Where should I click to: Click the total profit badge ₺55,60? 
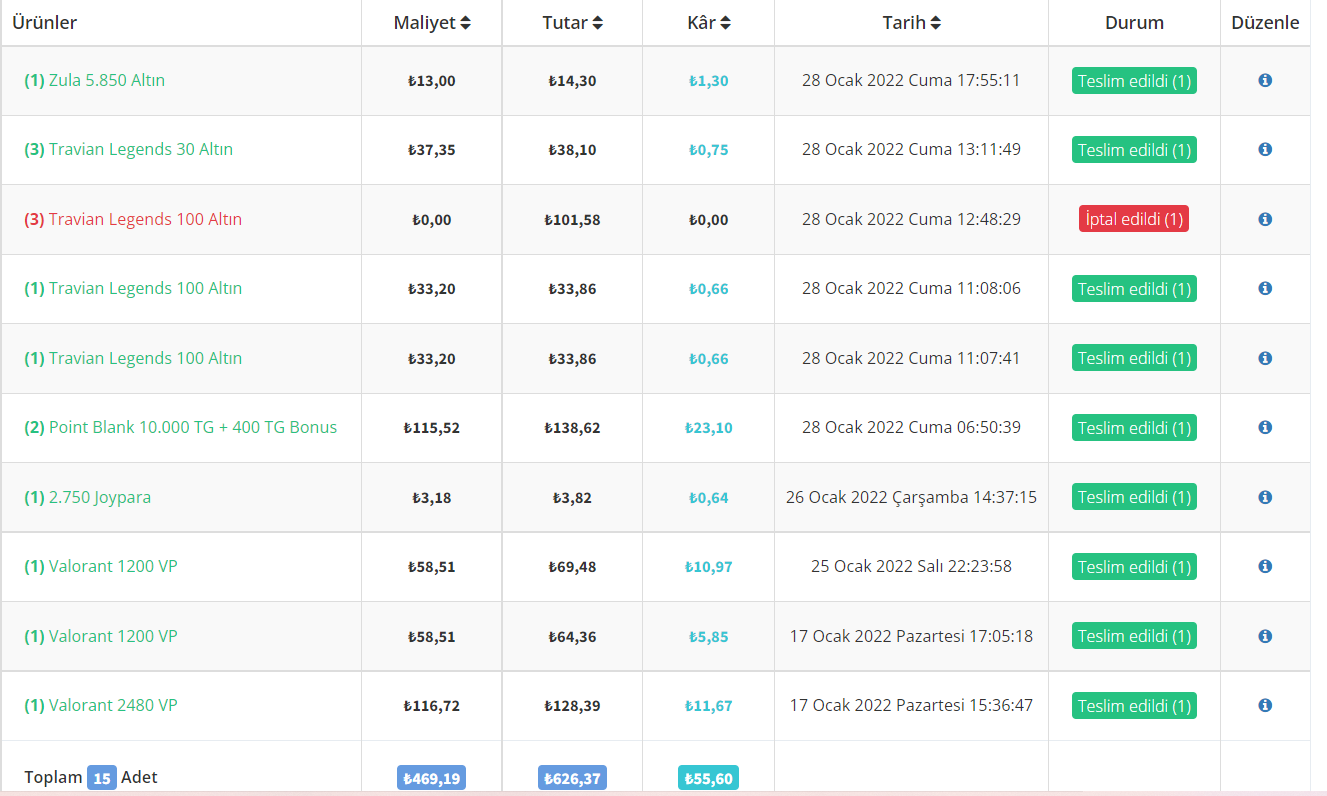tap(708, 778)
